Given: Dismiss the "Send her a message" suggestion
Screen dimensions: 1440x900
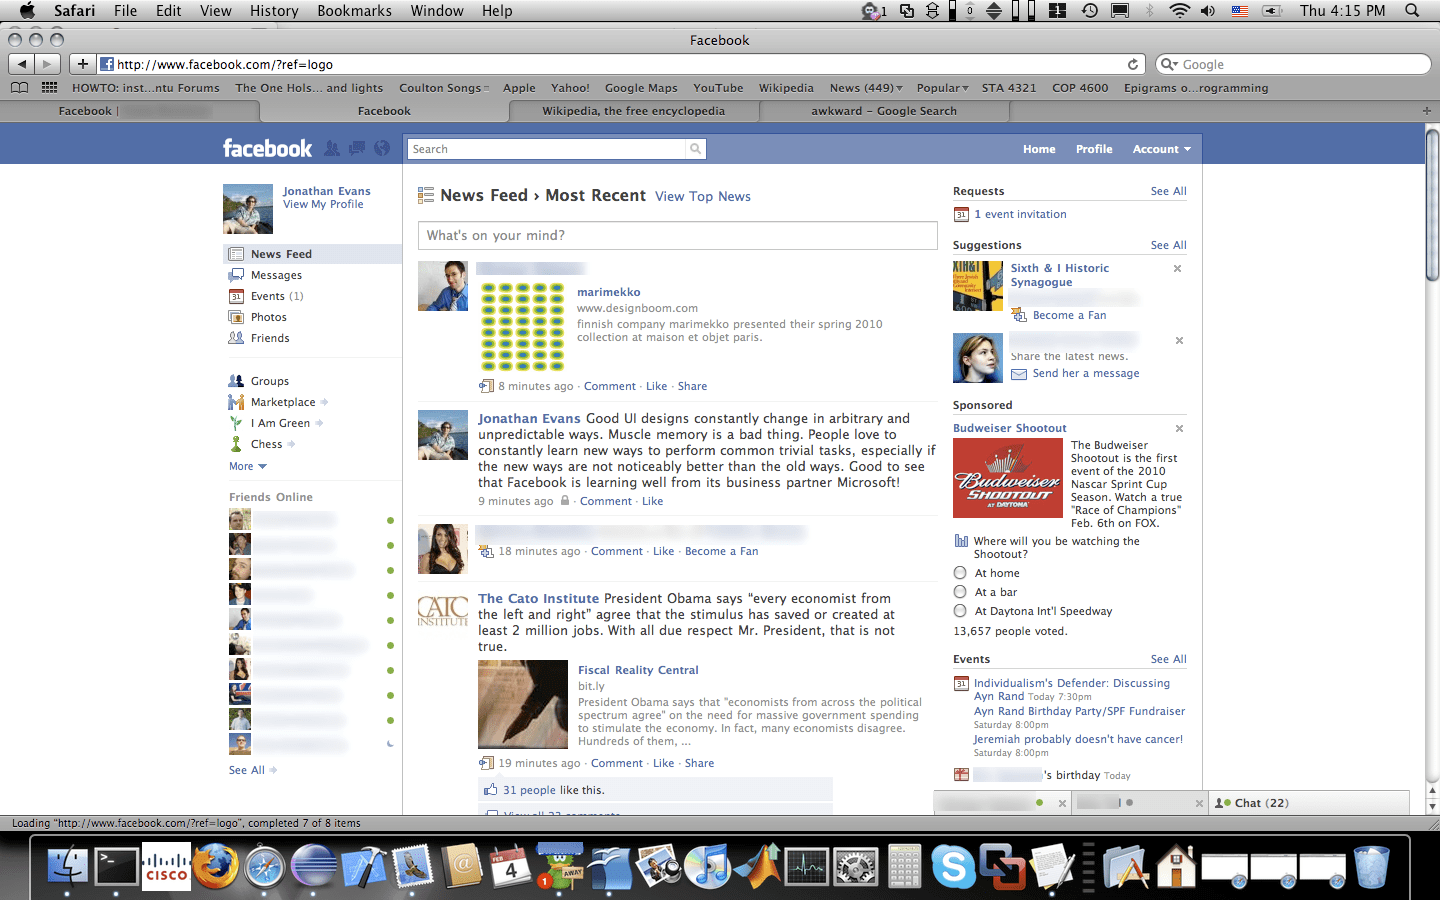Looking at the screenshot, I should click(x=1179, y=340).
